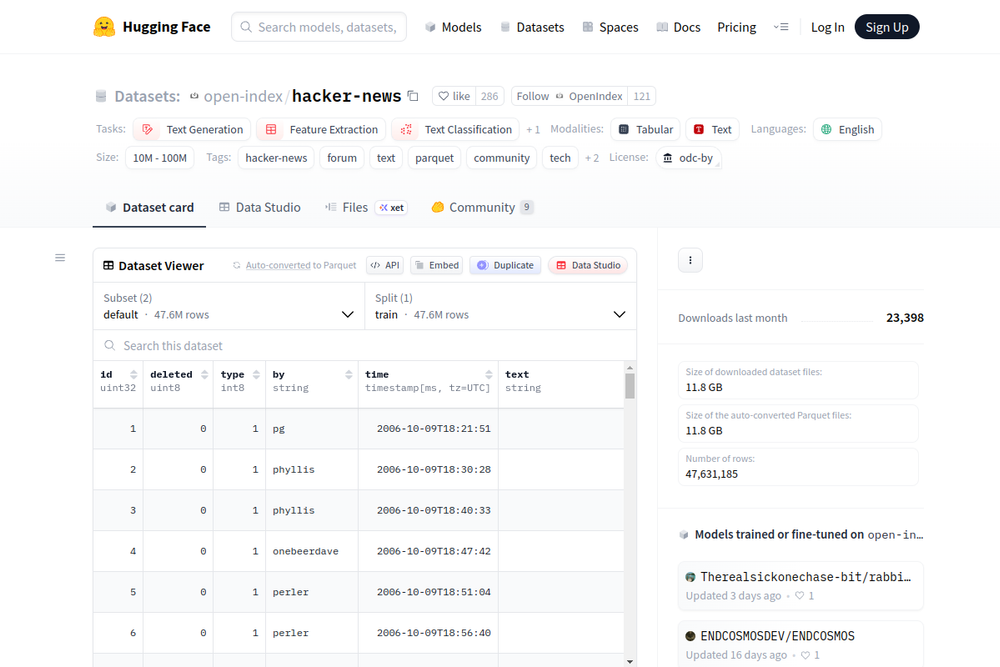Viewport: 1000px width, 667px height.
Task: Click the Embed button
Action: 437,265
